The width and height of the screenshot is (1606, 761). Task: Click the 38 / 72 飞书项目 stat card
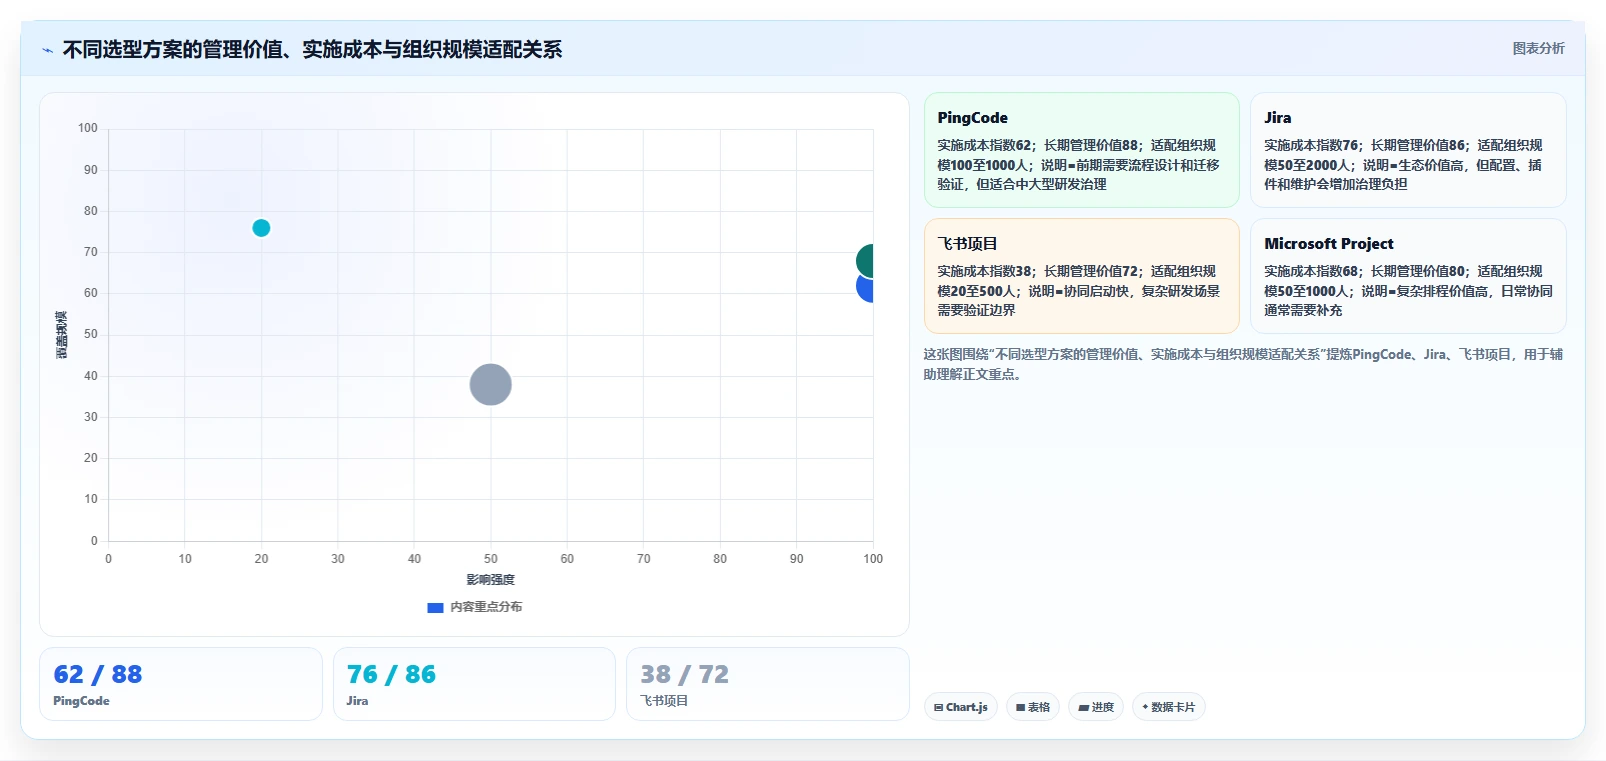[767, 684]
